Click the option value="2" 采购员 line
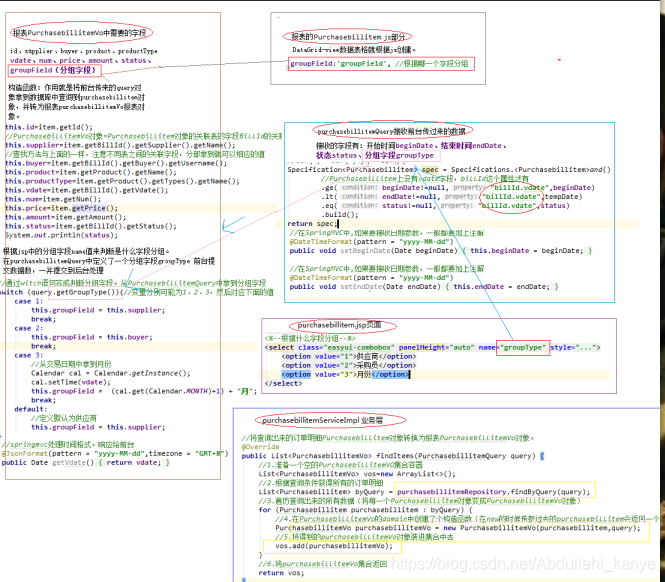 pos(349,365)
